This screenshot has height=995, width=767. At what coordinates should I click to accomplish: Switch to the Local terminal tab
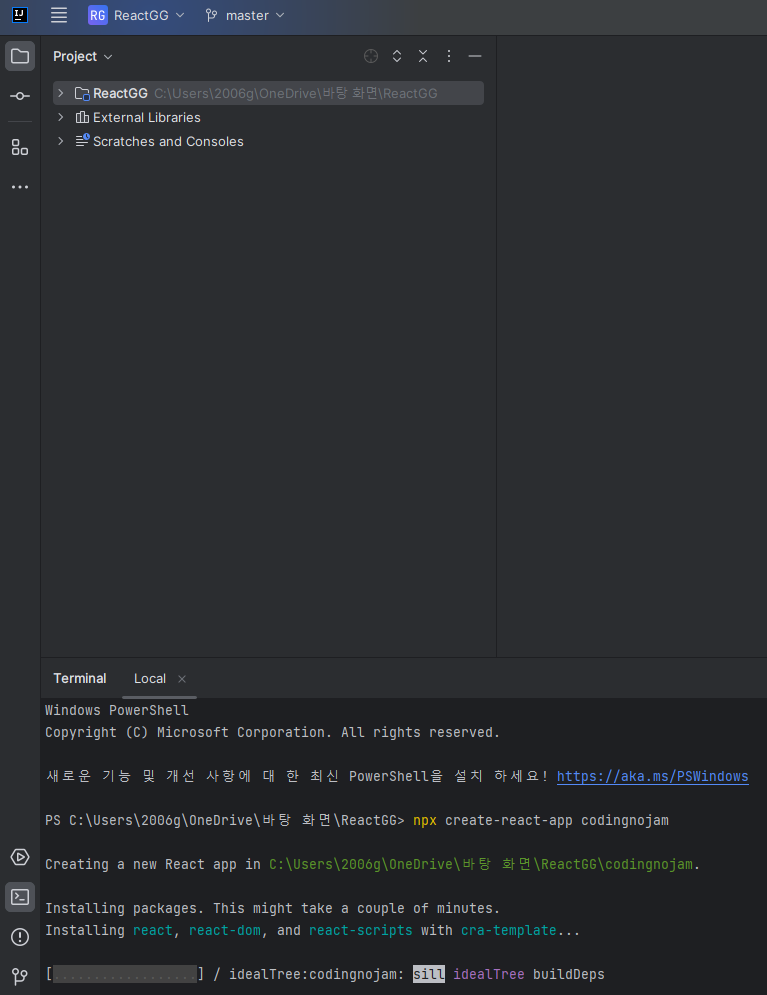(x=150, y=679)
